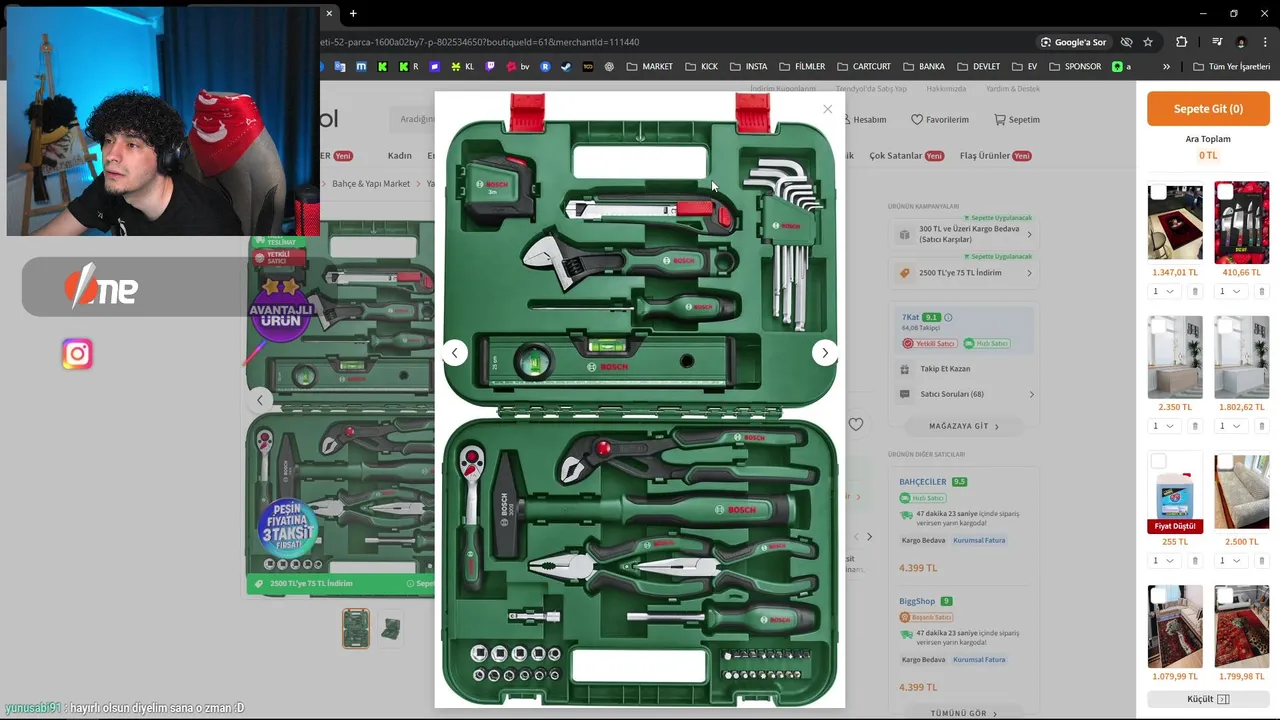Check the sofa item priced 2.500 TL
The height and width of the screenshot is (720, 1280).
point(1225,461)
